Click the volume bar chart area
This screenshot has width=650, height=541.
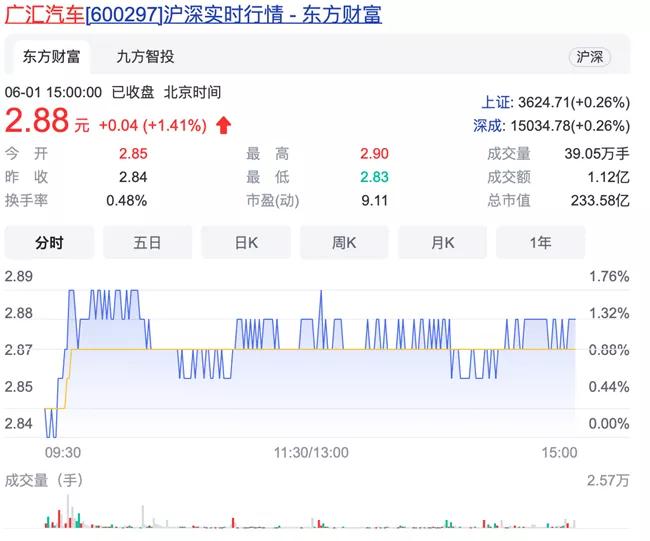tap(310, 512)
